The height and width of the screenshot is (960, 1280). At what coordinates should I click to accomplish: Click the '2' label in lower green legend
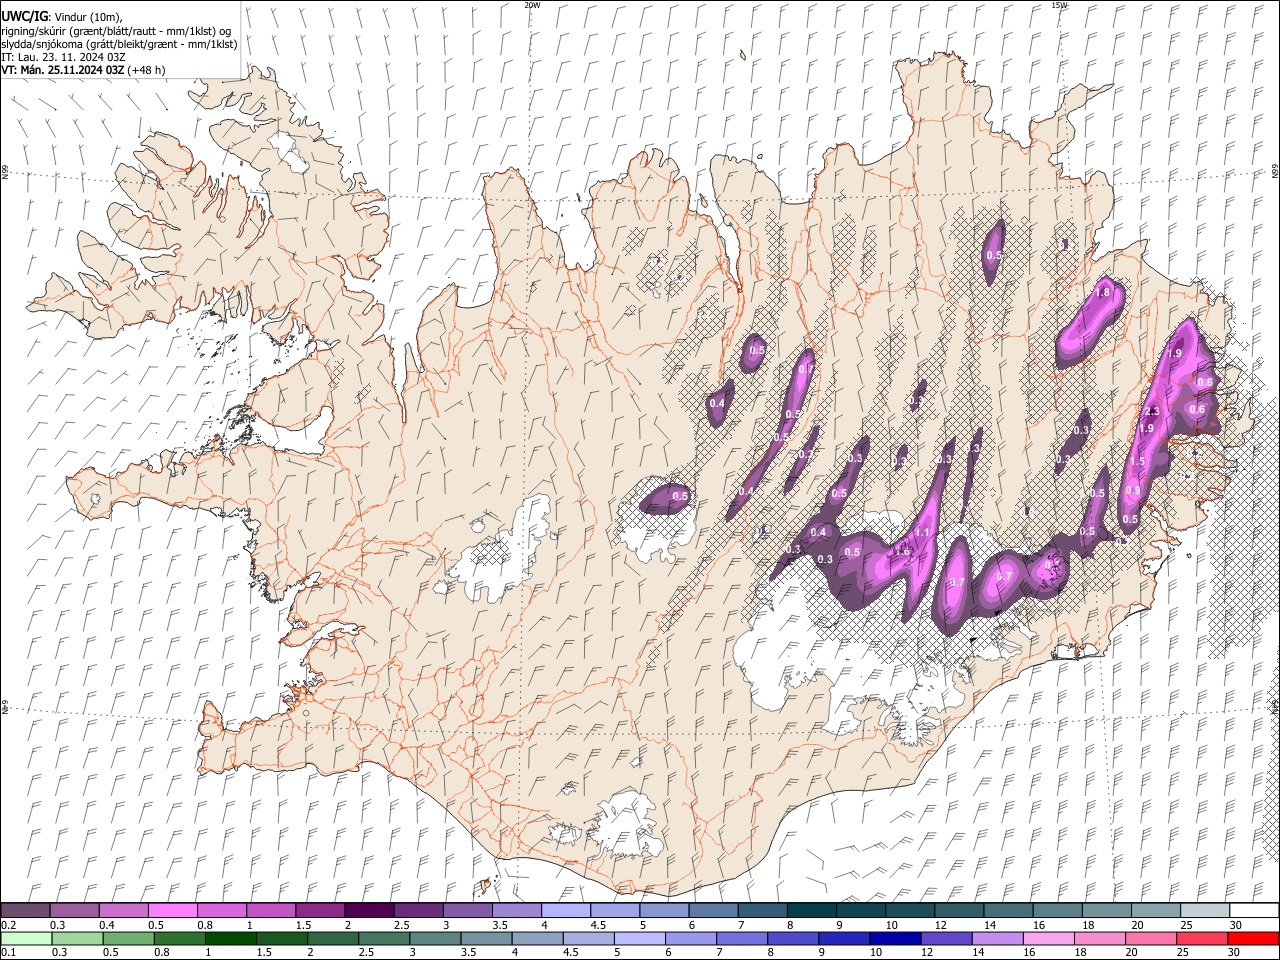point(310,952)
